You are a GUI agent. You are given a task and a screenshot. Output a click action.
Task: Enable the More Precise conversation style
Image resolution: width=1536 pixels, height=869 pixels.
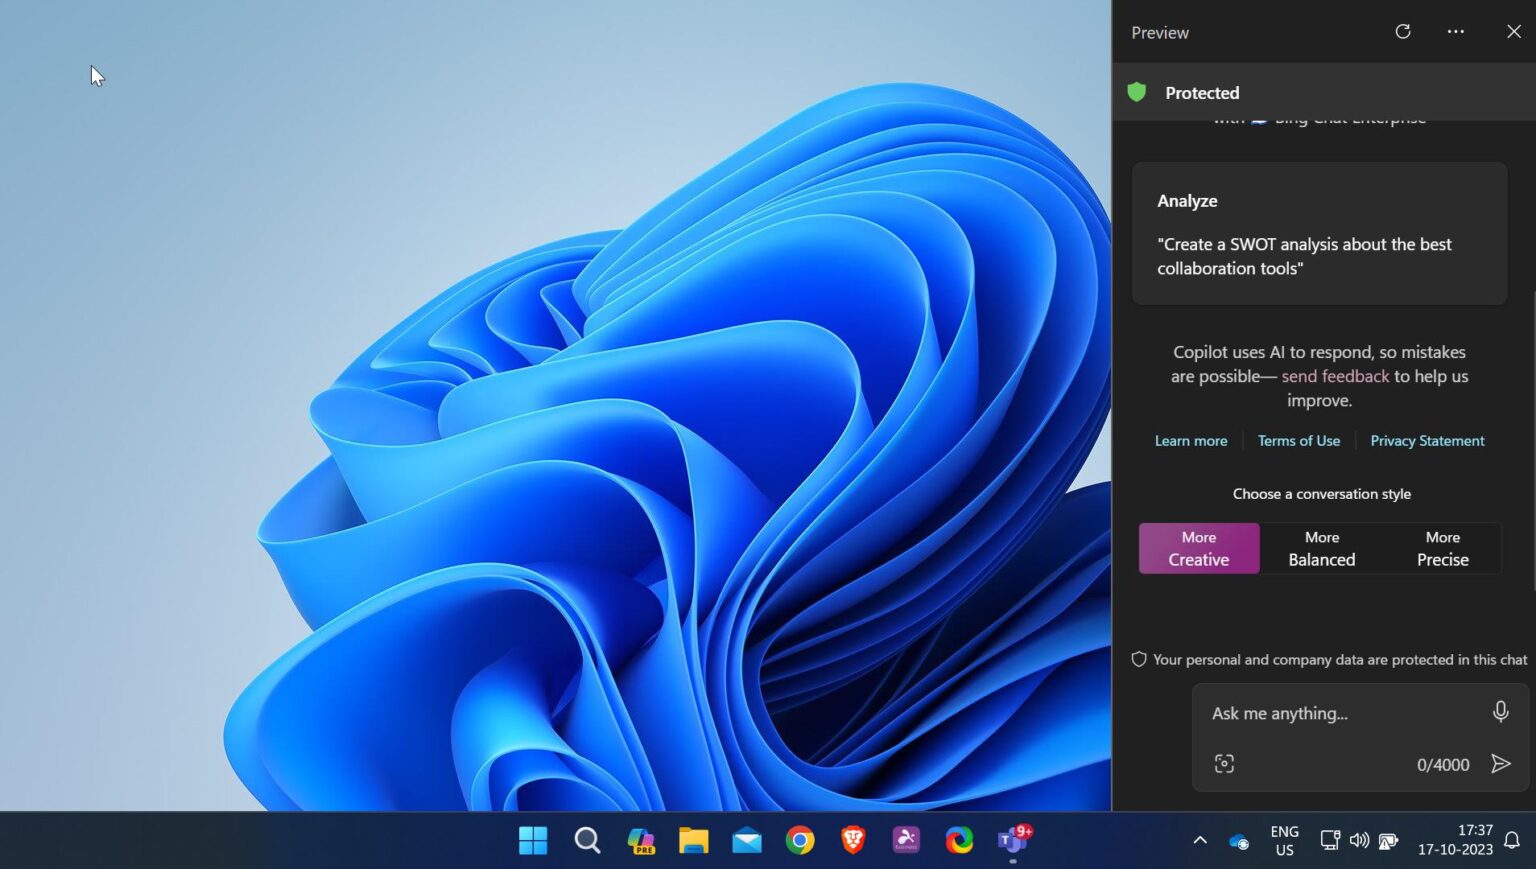[1442, 548]
